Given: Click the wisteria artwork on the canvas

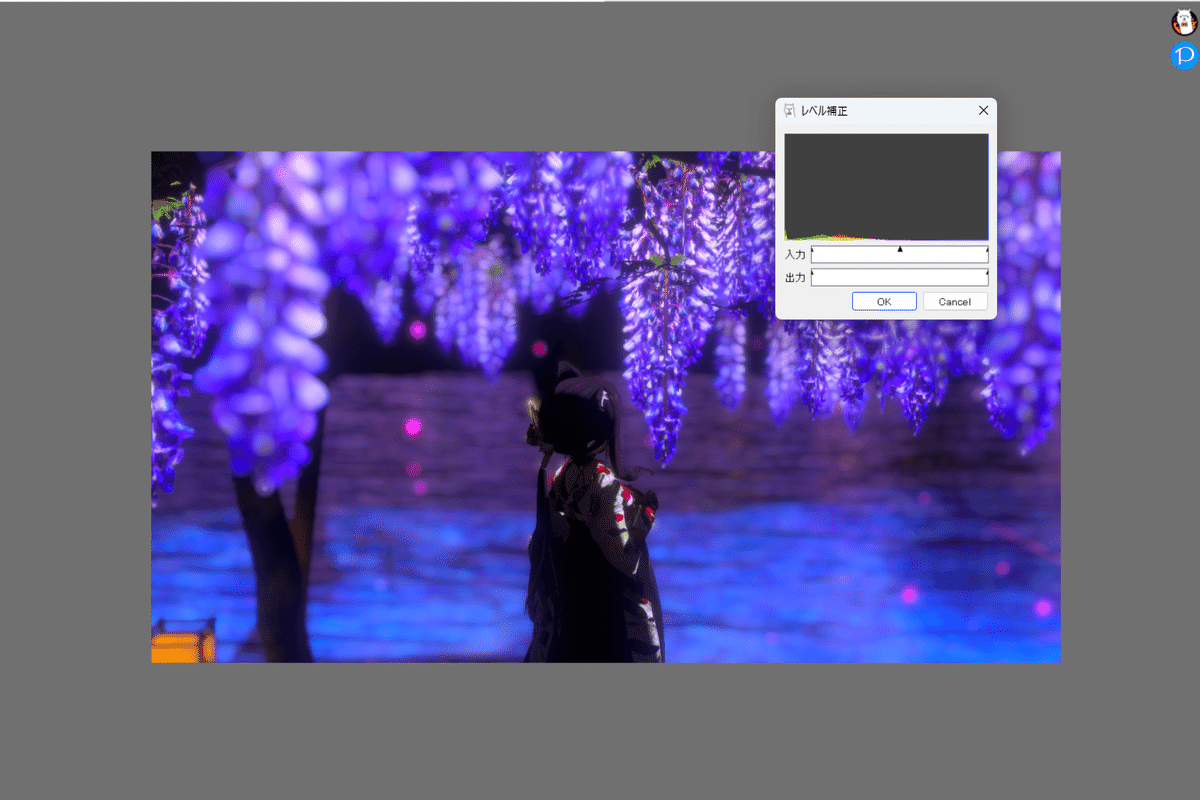Looking at the screenshot, I should tap(605, 406).
